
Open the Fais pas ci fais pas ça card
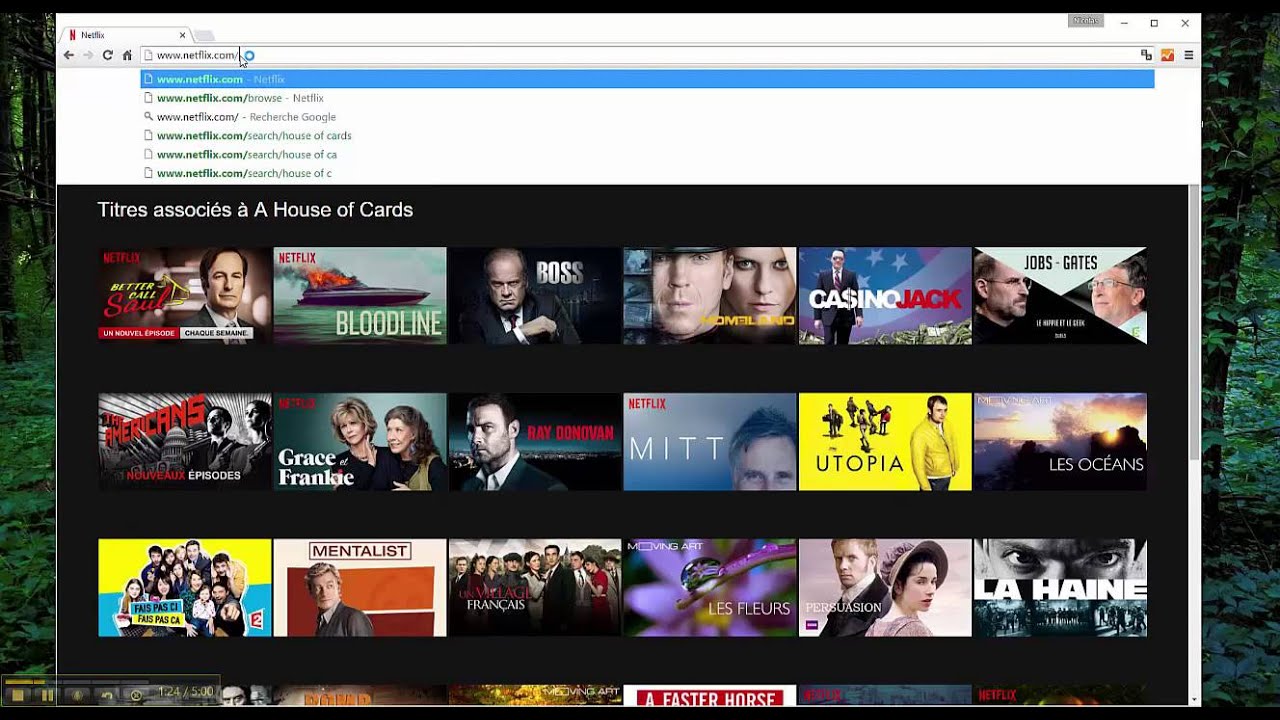[185, 588]
